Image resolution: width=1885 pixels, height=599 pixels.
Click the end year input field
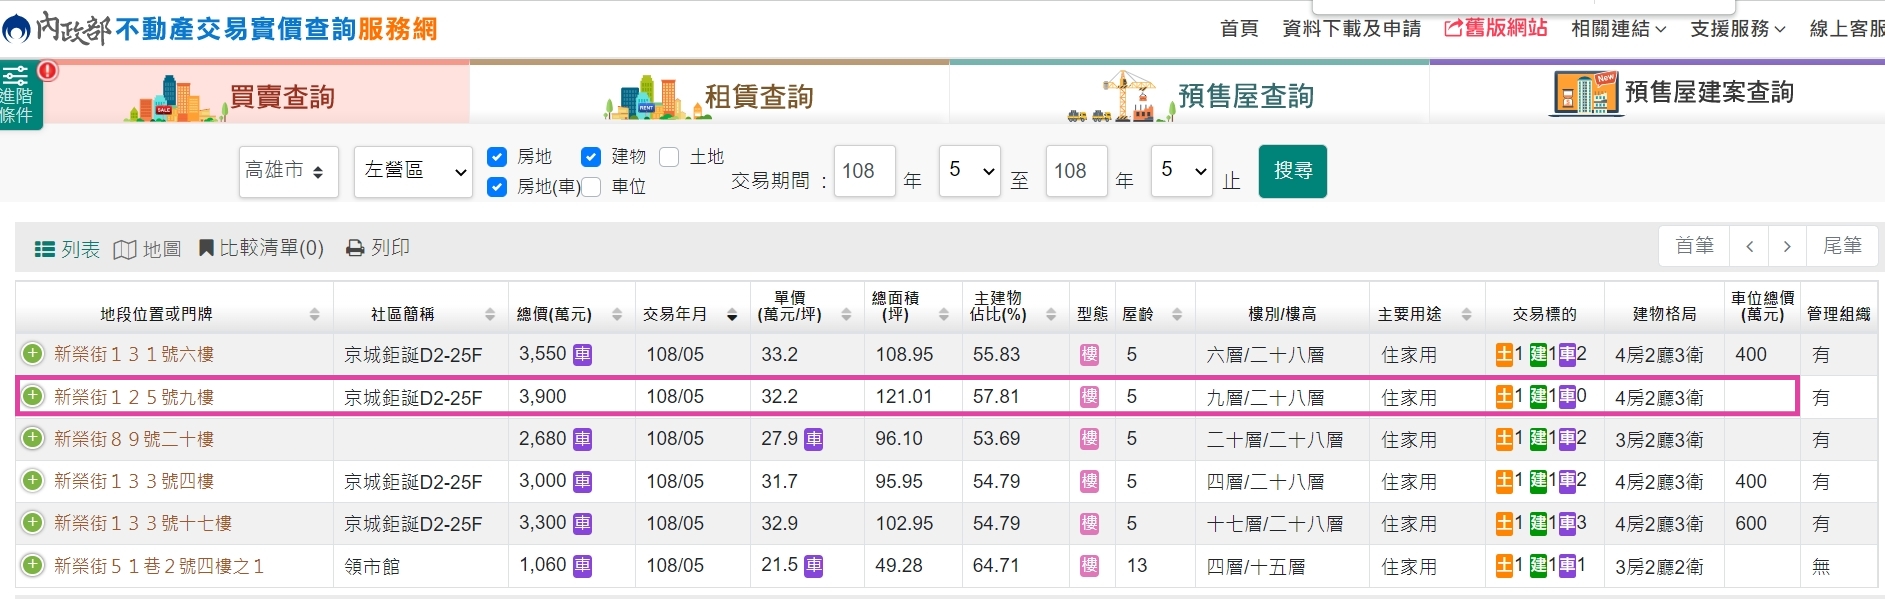pos(1076,171)
